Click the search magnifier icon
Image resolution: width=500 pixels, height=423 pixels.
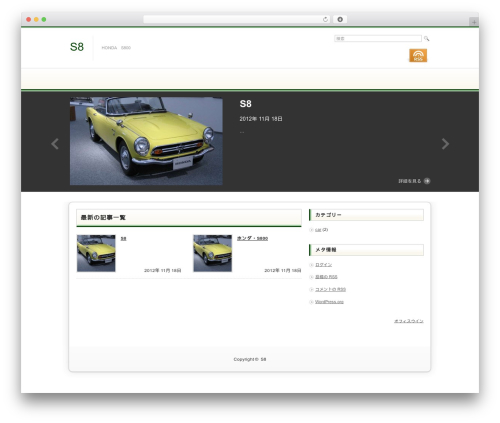coord(426,39)
